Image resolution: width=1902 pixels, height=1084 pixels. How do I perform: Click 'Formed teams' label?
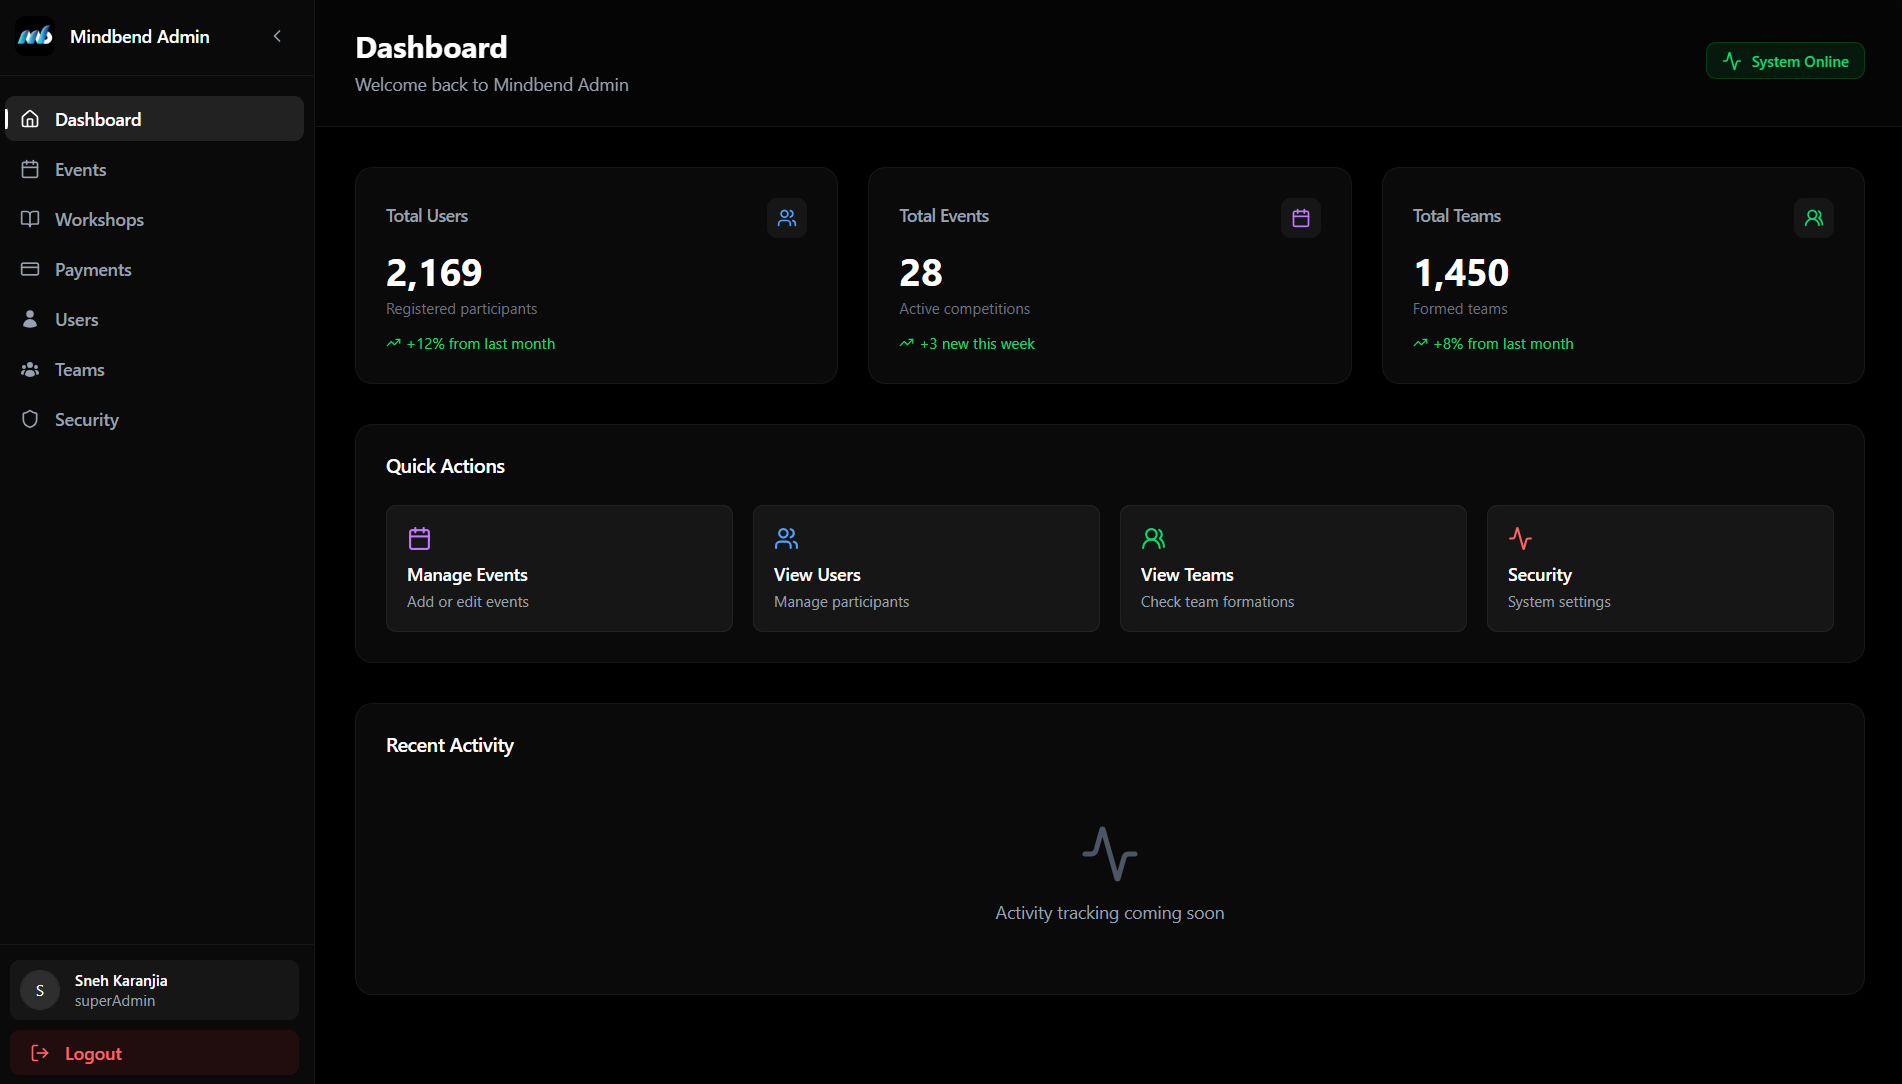coord(1460,309)
